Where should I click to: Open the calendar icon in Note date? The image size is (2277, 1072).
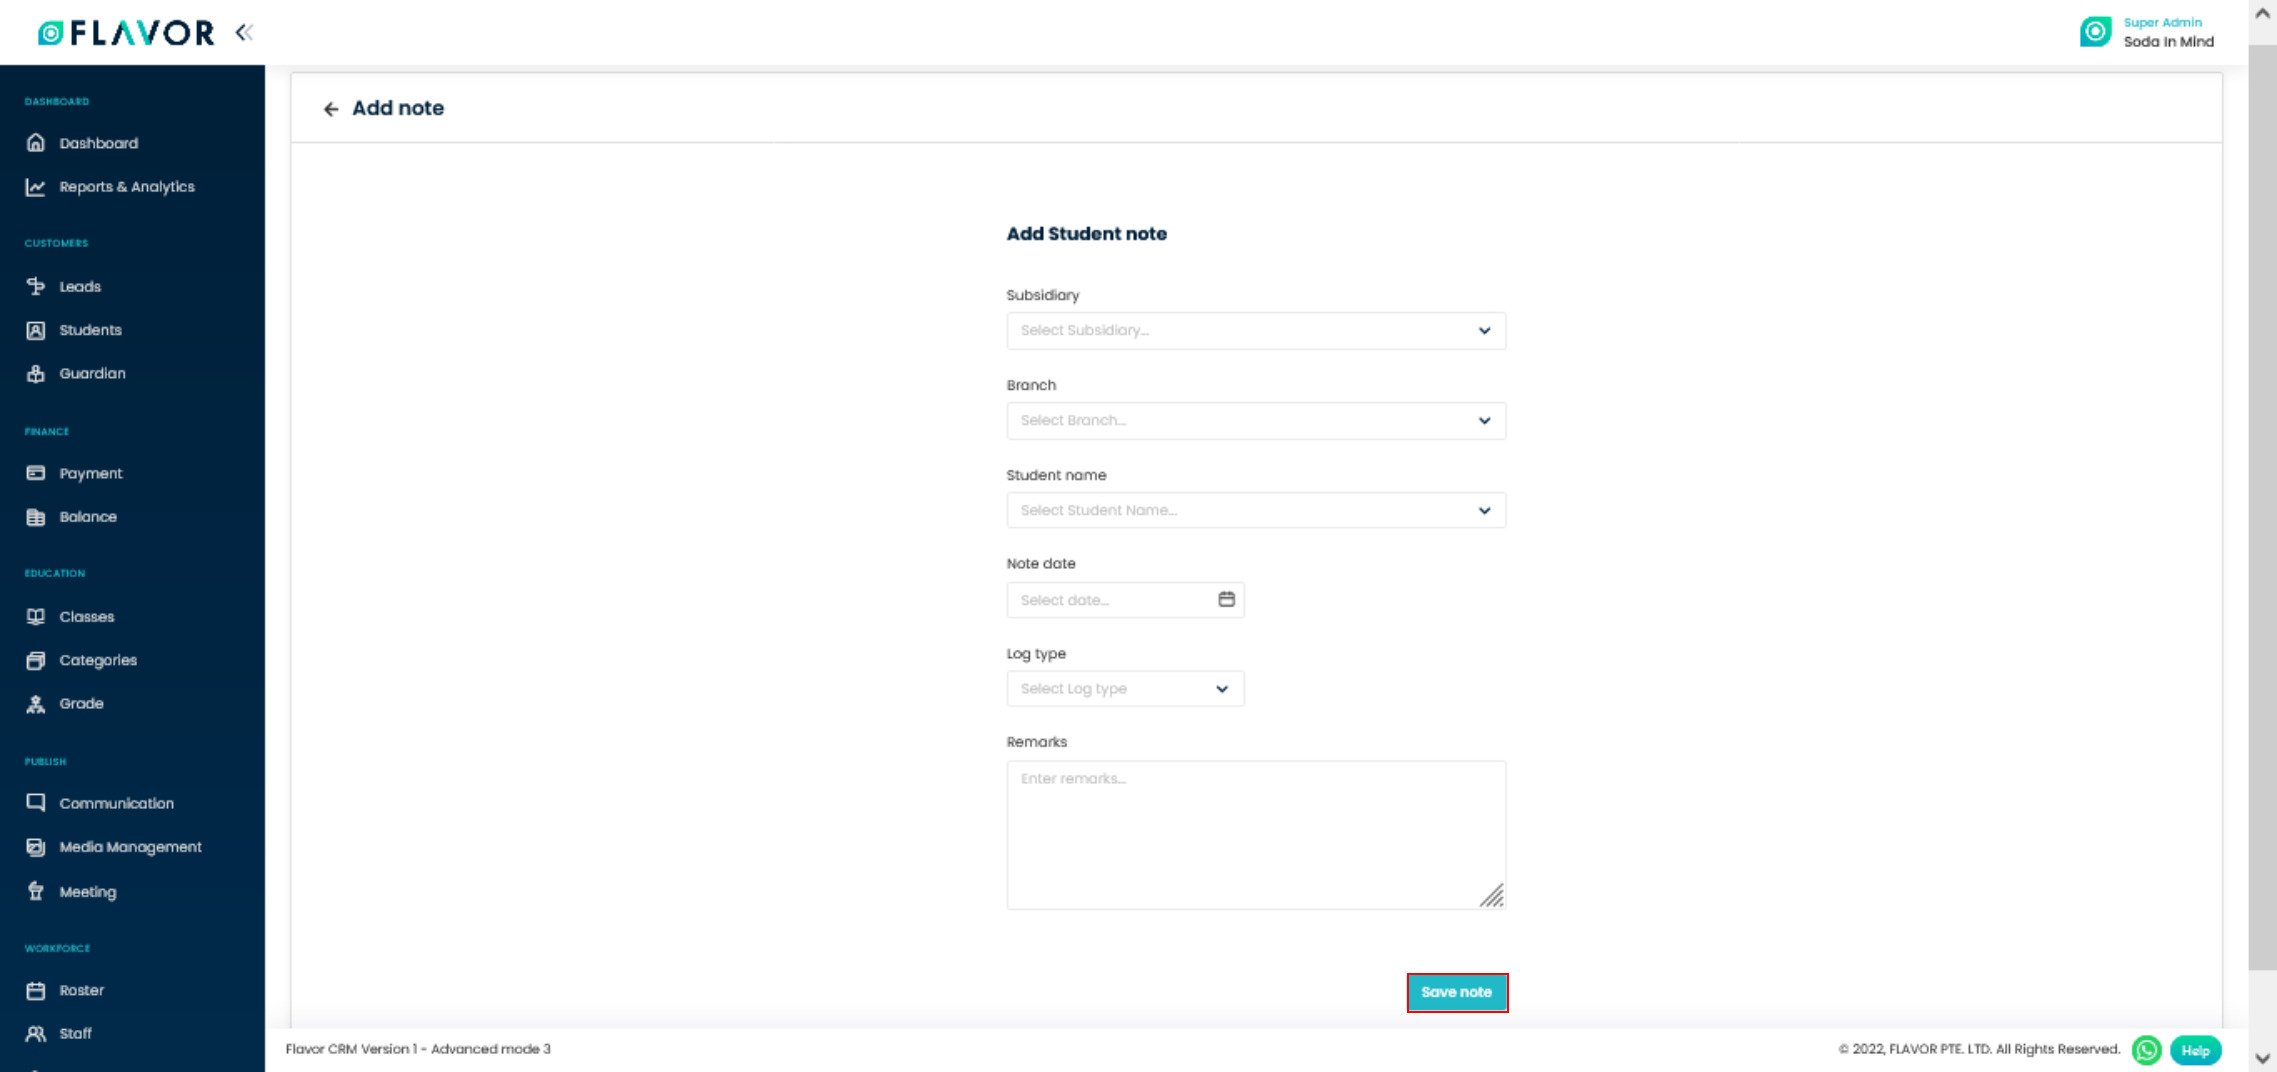pos(1226,599)
